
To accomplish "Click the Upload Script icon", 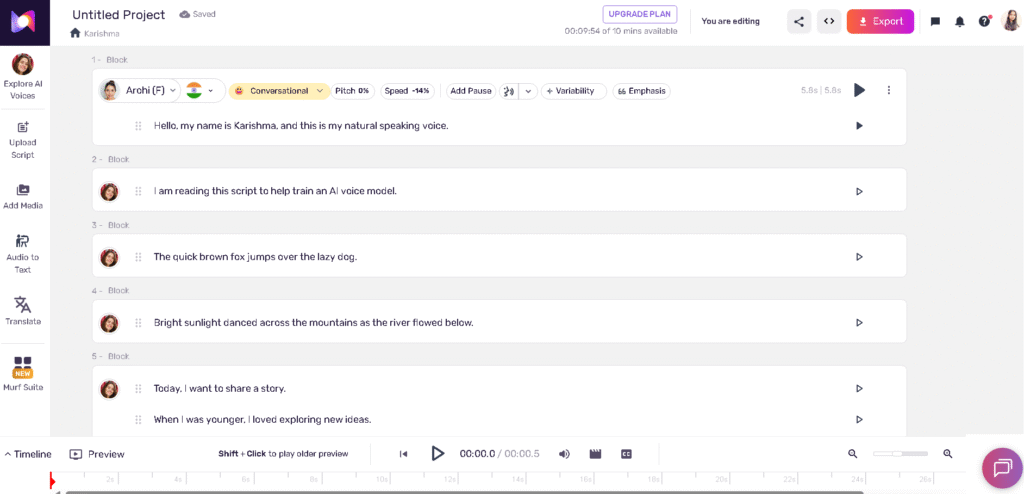I will coord(22,139).
